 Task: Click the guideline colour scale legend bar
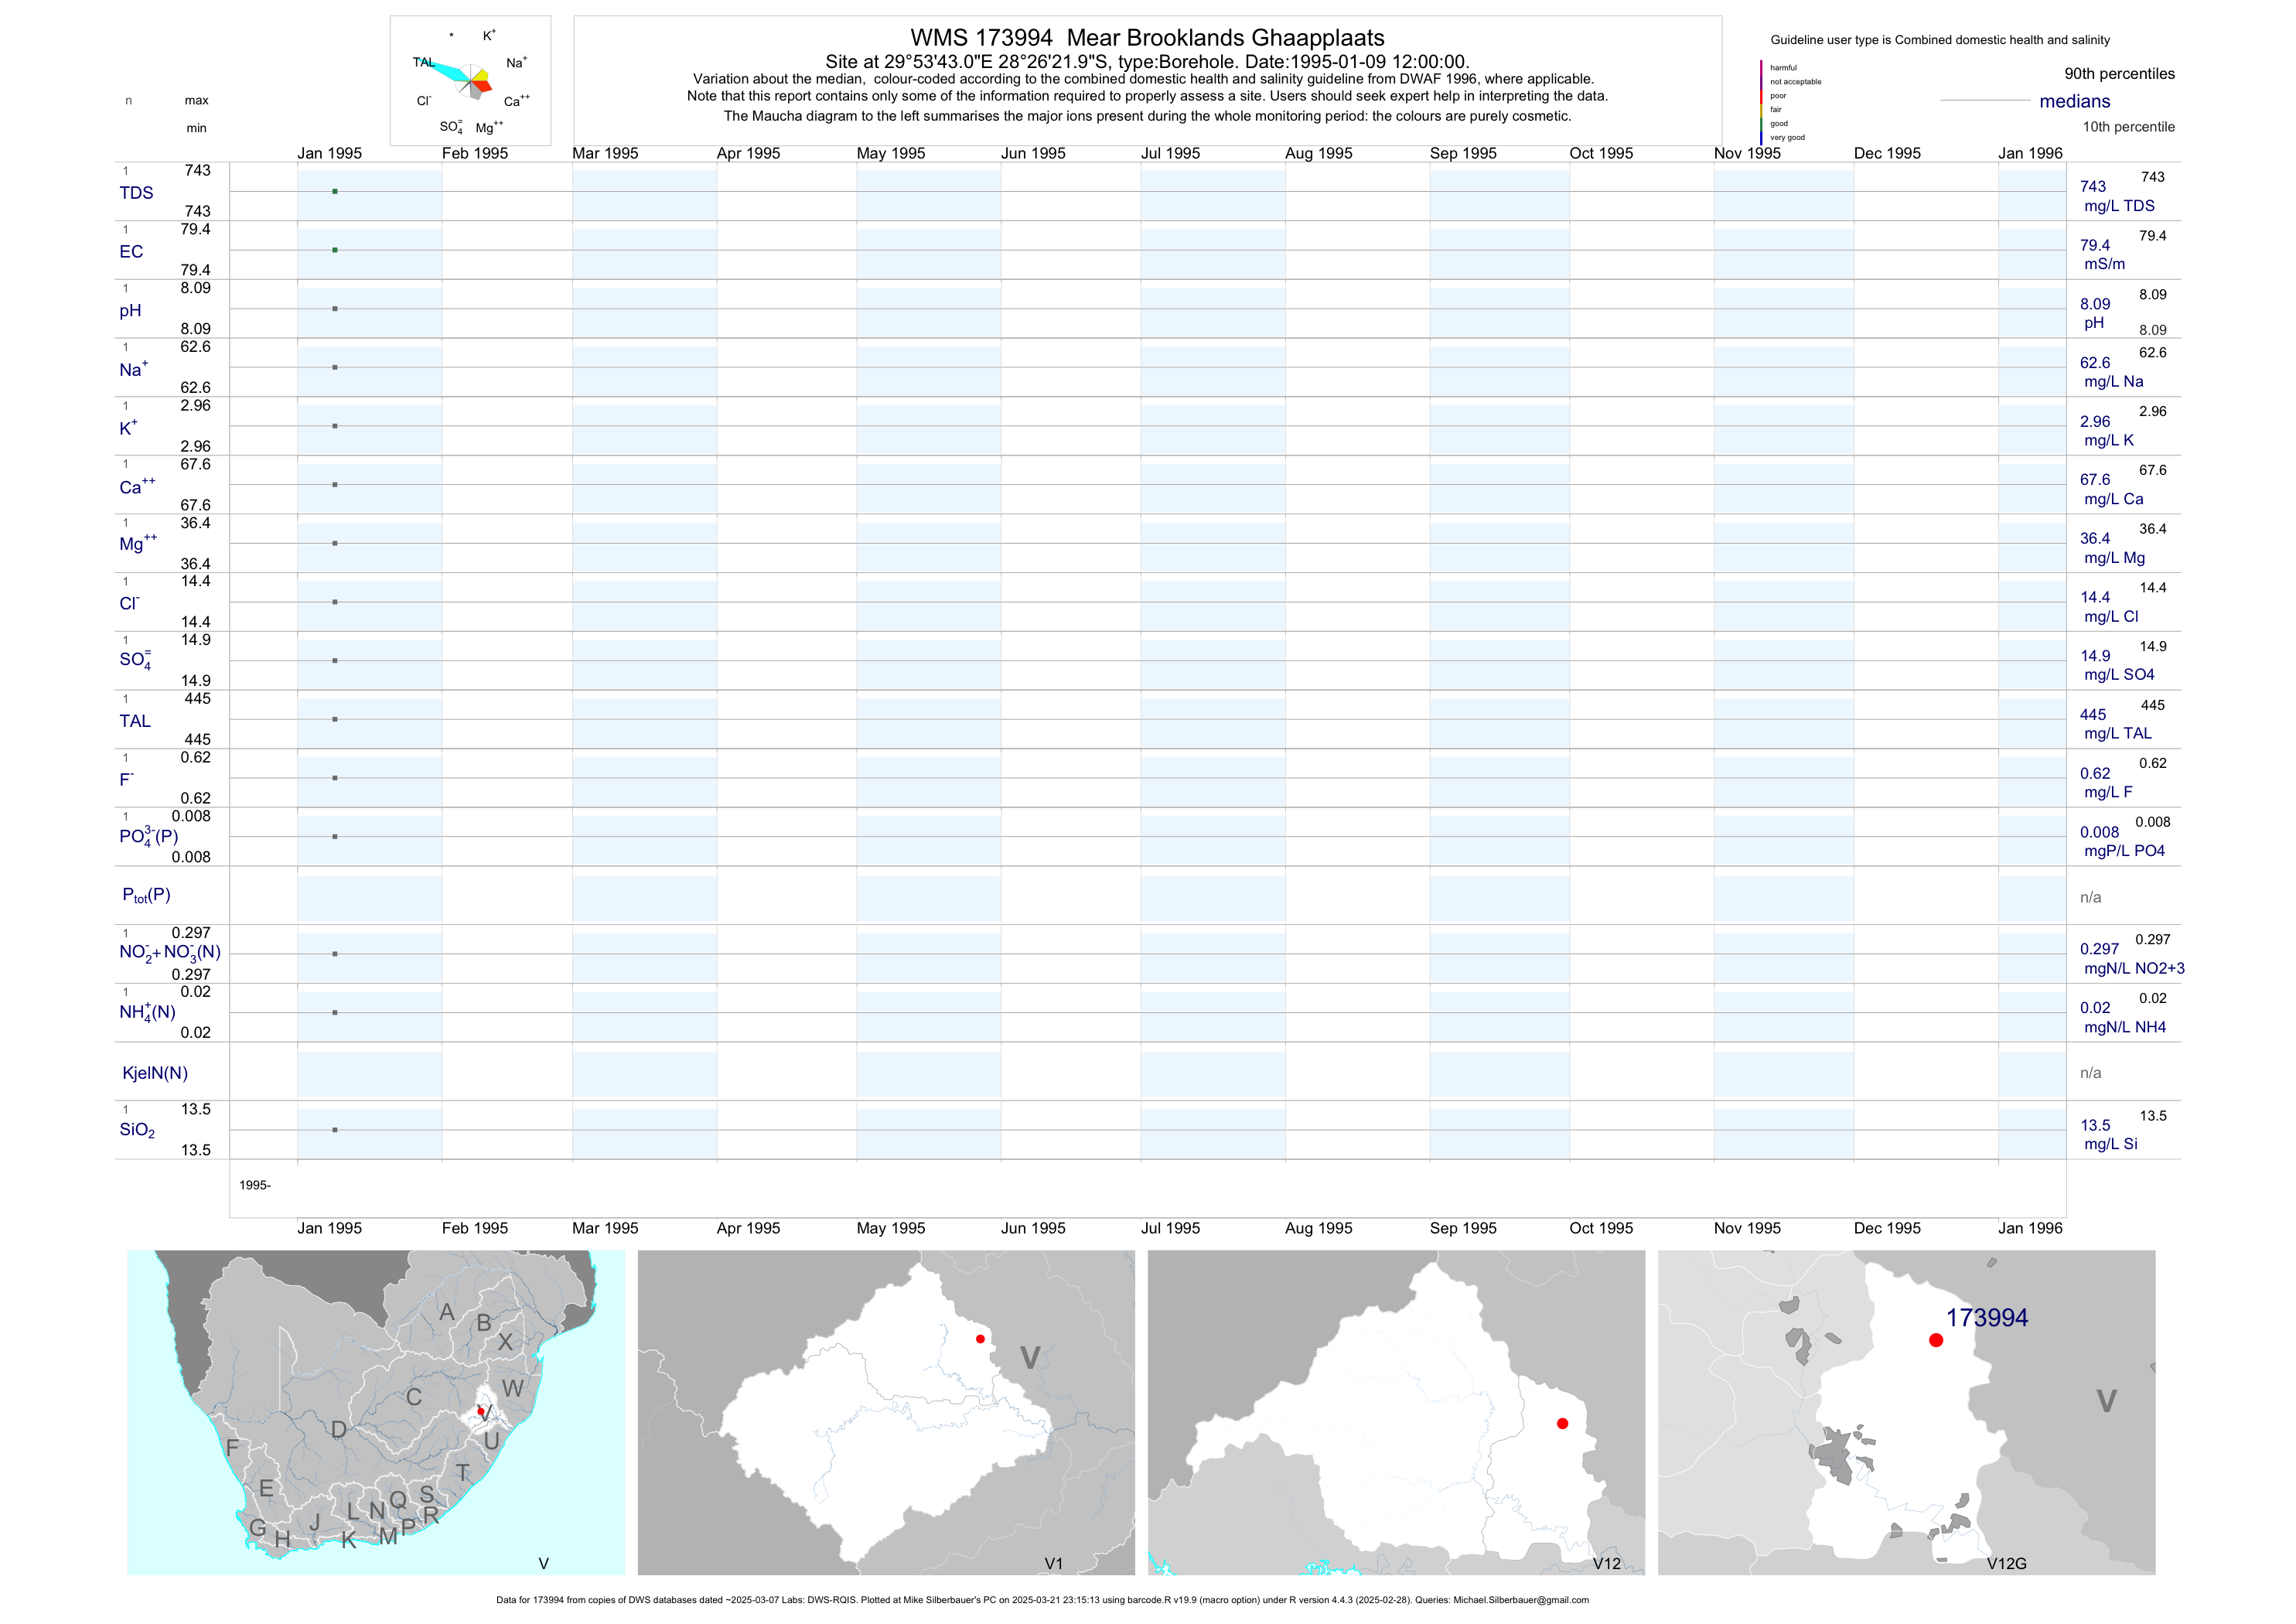coord(1761,102)
